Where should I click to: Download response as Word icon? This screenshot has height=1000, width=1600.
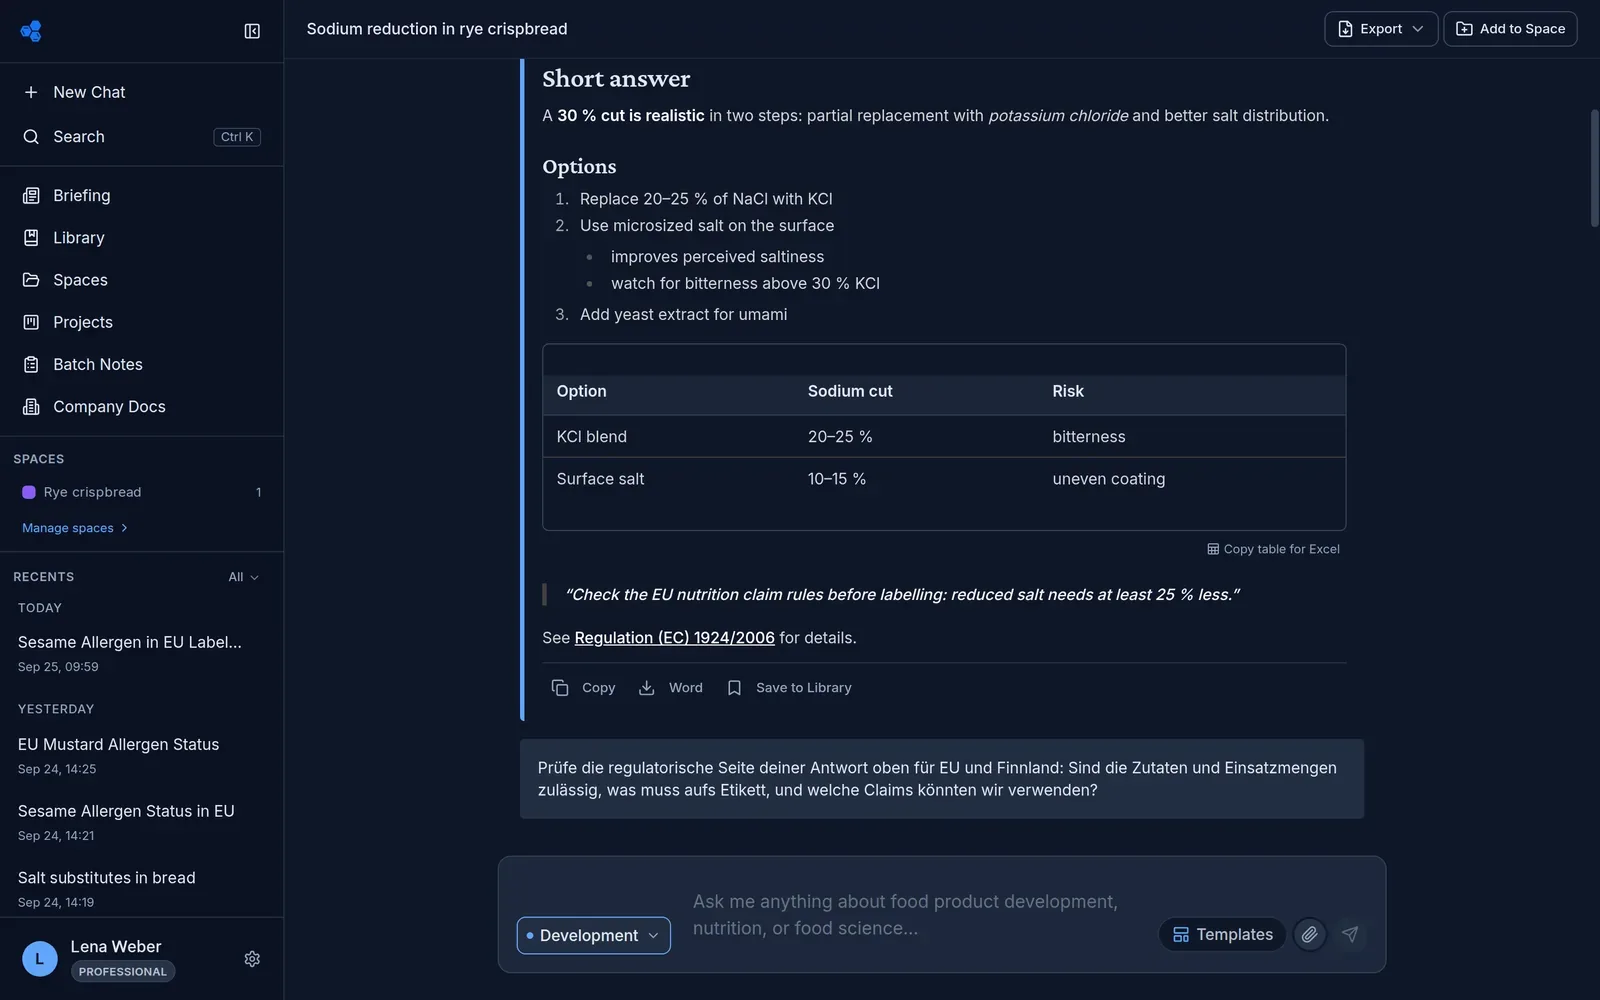pos(647,688)
